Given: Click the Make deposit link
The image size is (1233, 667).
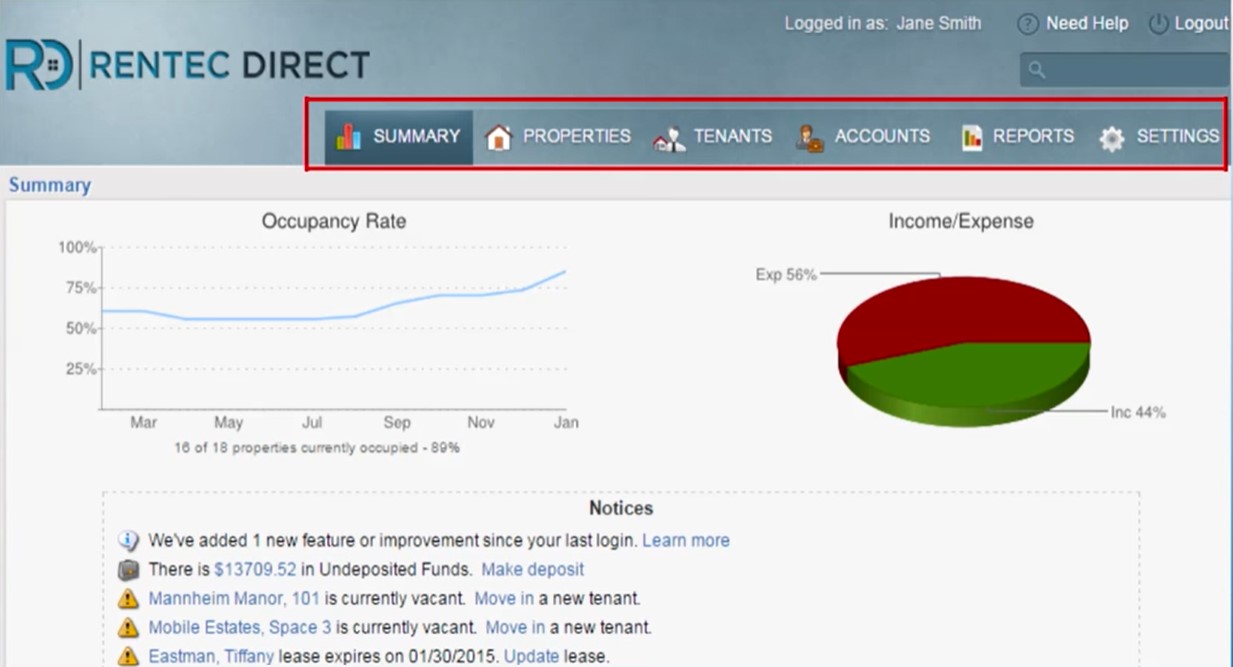Looking at the screenshot, I should pos(532,569).
